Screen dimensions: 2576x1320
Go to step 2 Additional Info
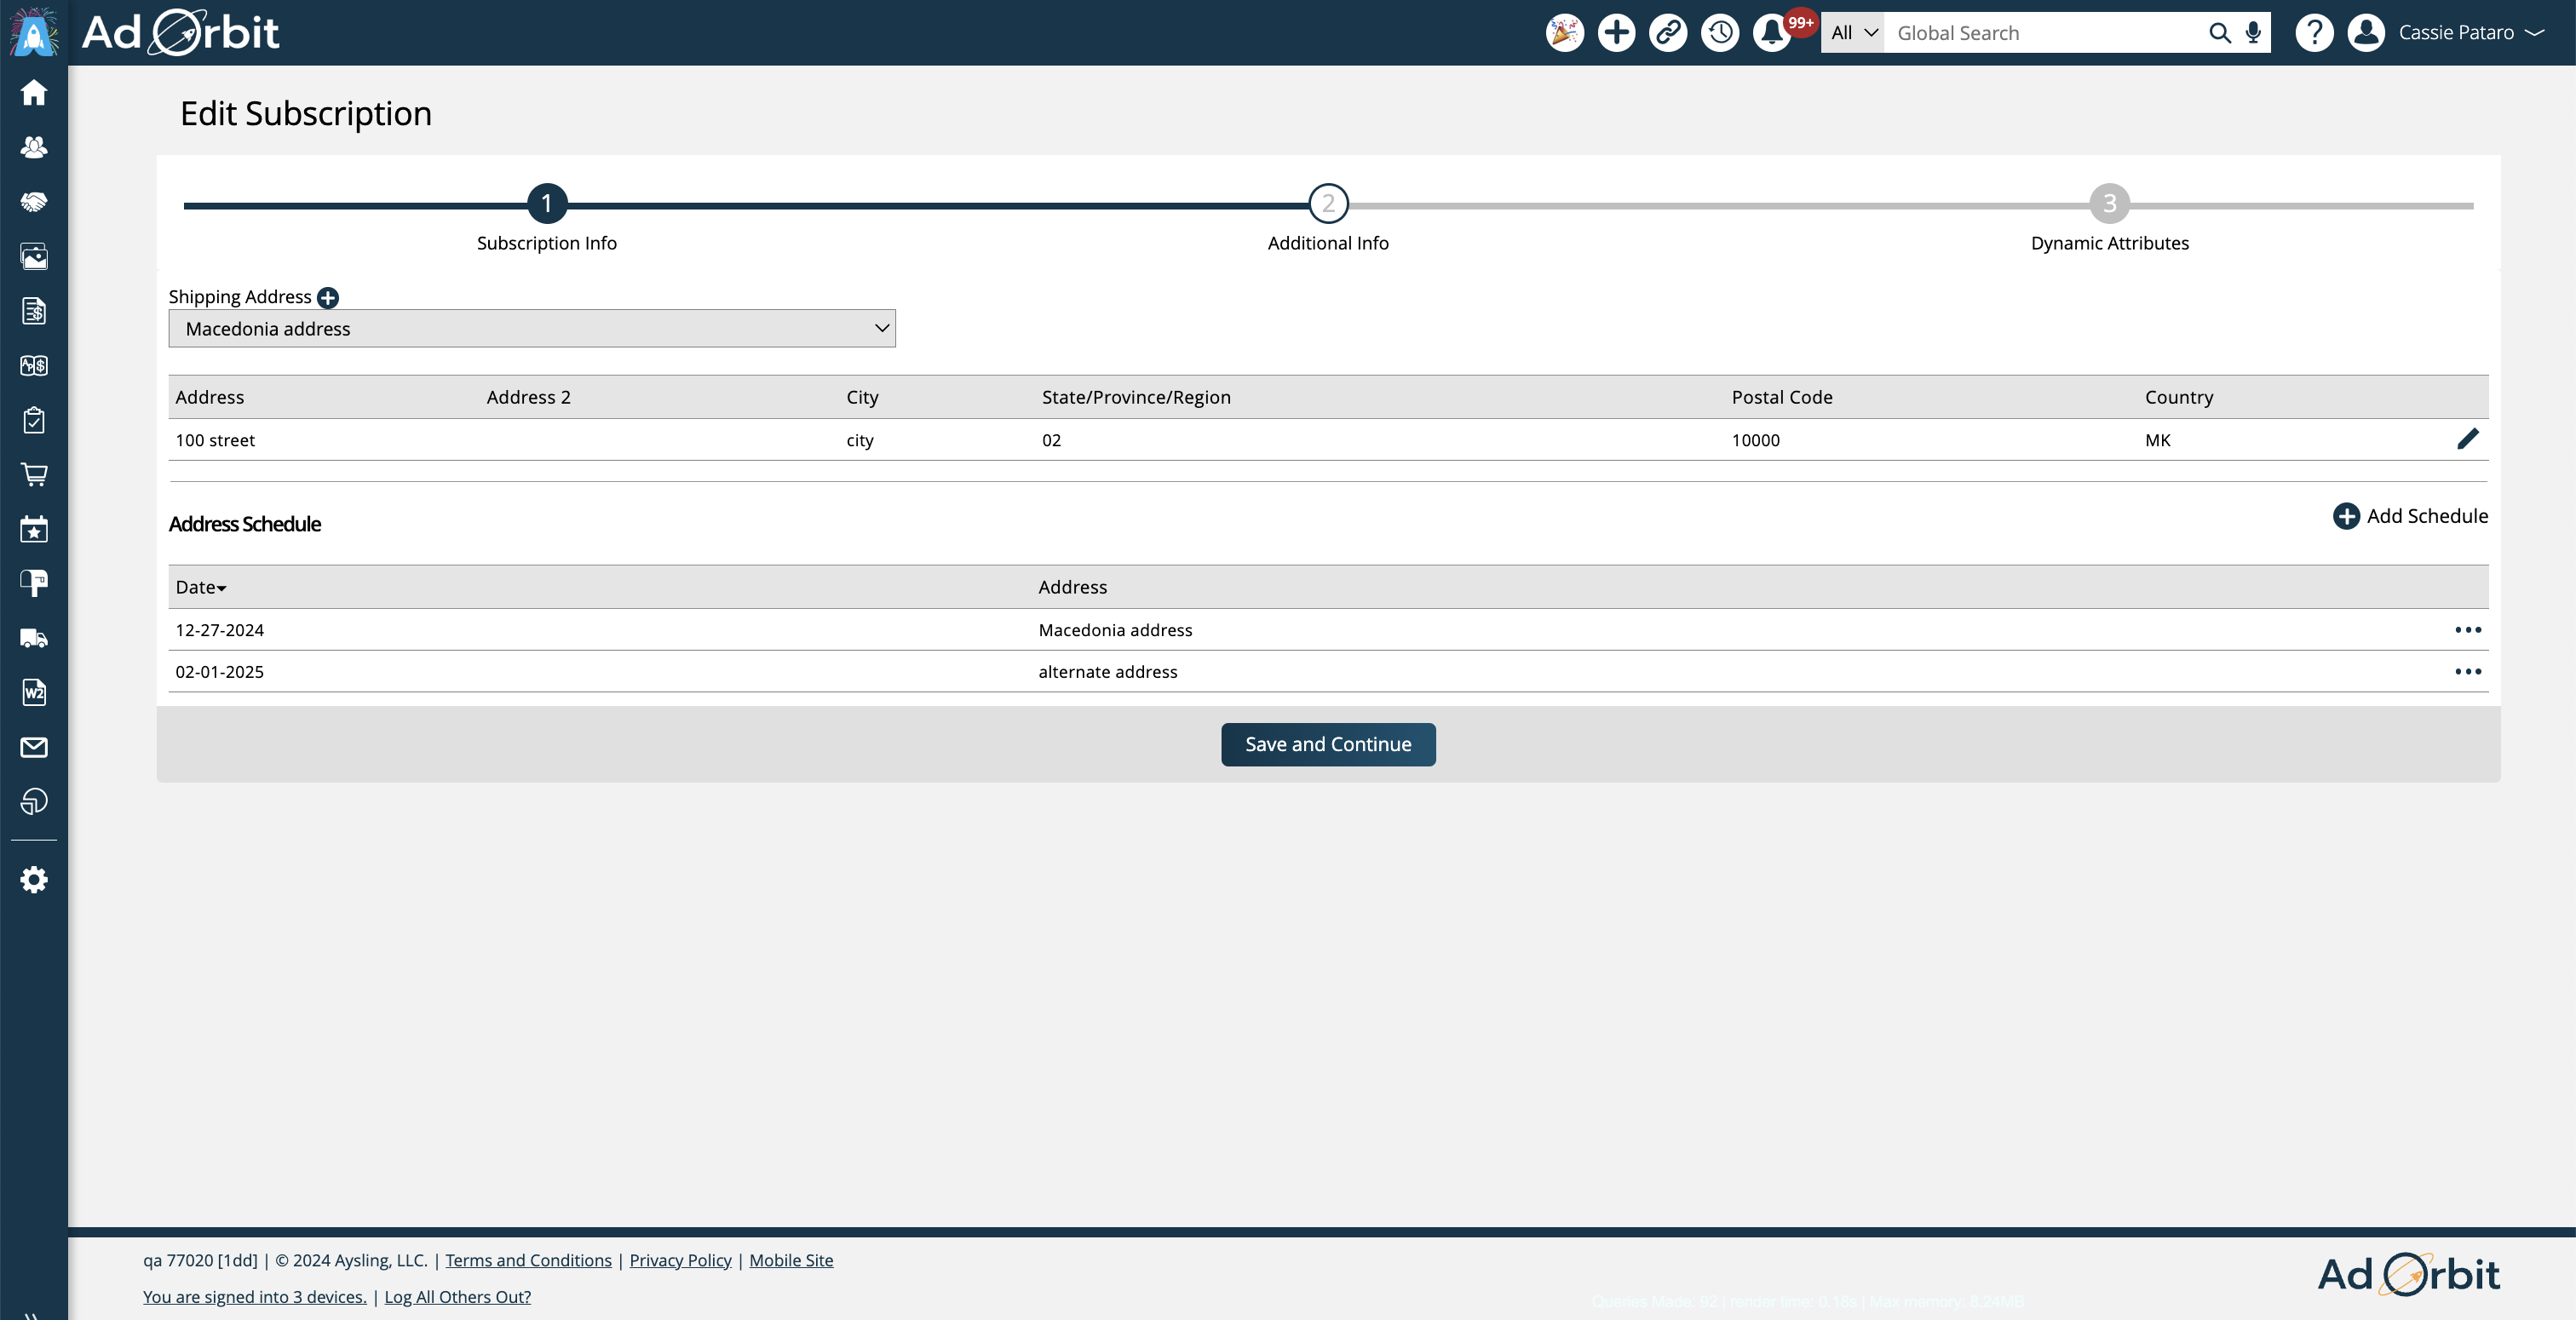click(x=1328, y=204)
